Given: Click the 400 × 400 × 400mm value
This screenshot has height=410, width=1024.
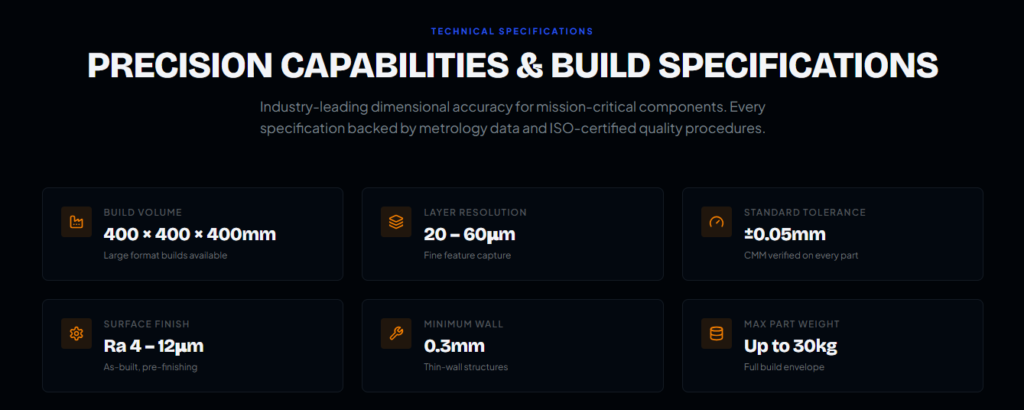Looking at the screenshot, I should [190, 235].
